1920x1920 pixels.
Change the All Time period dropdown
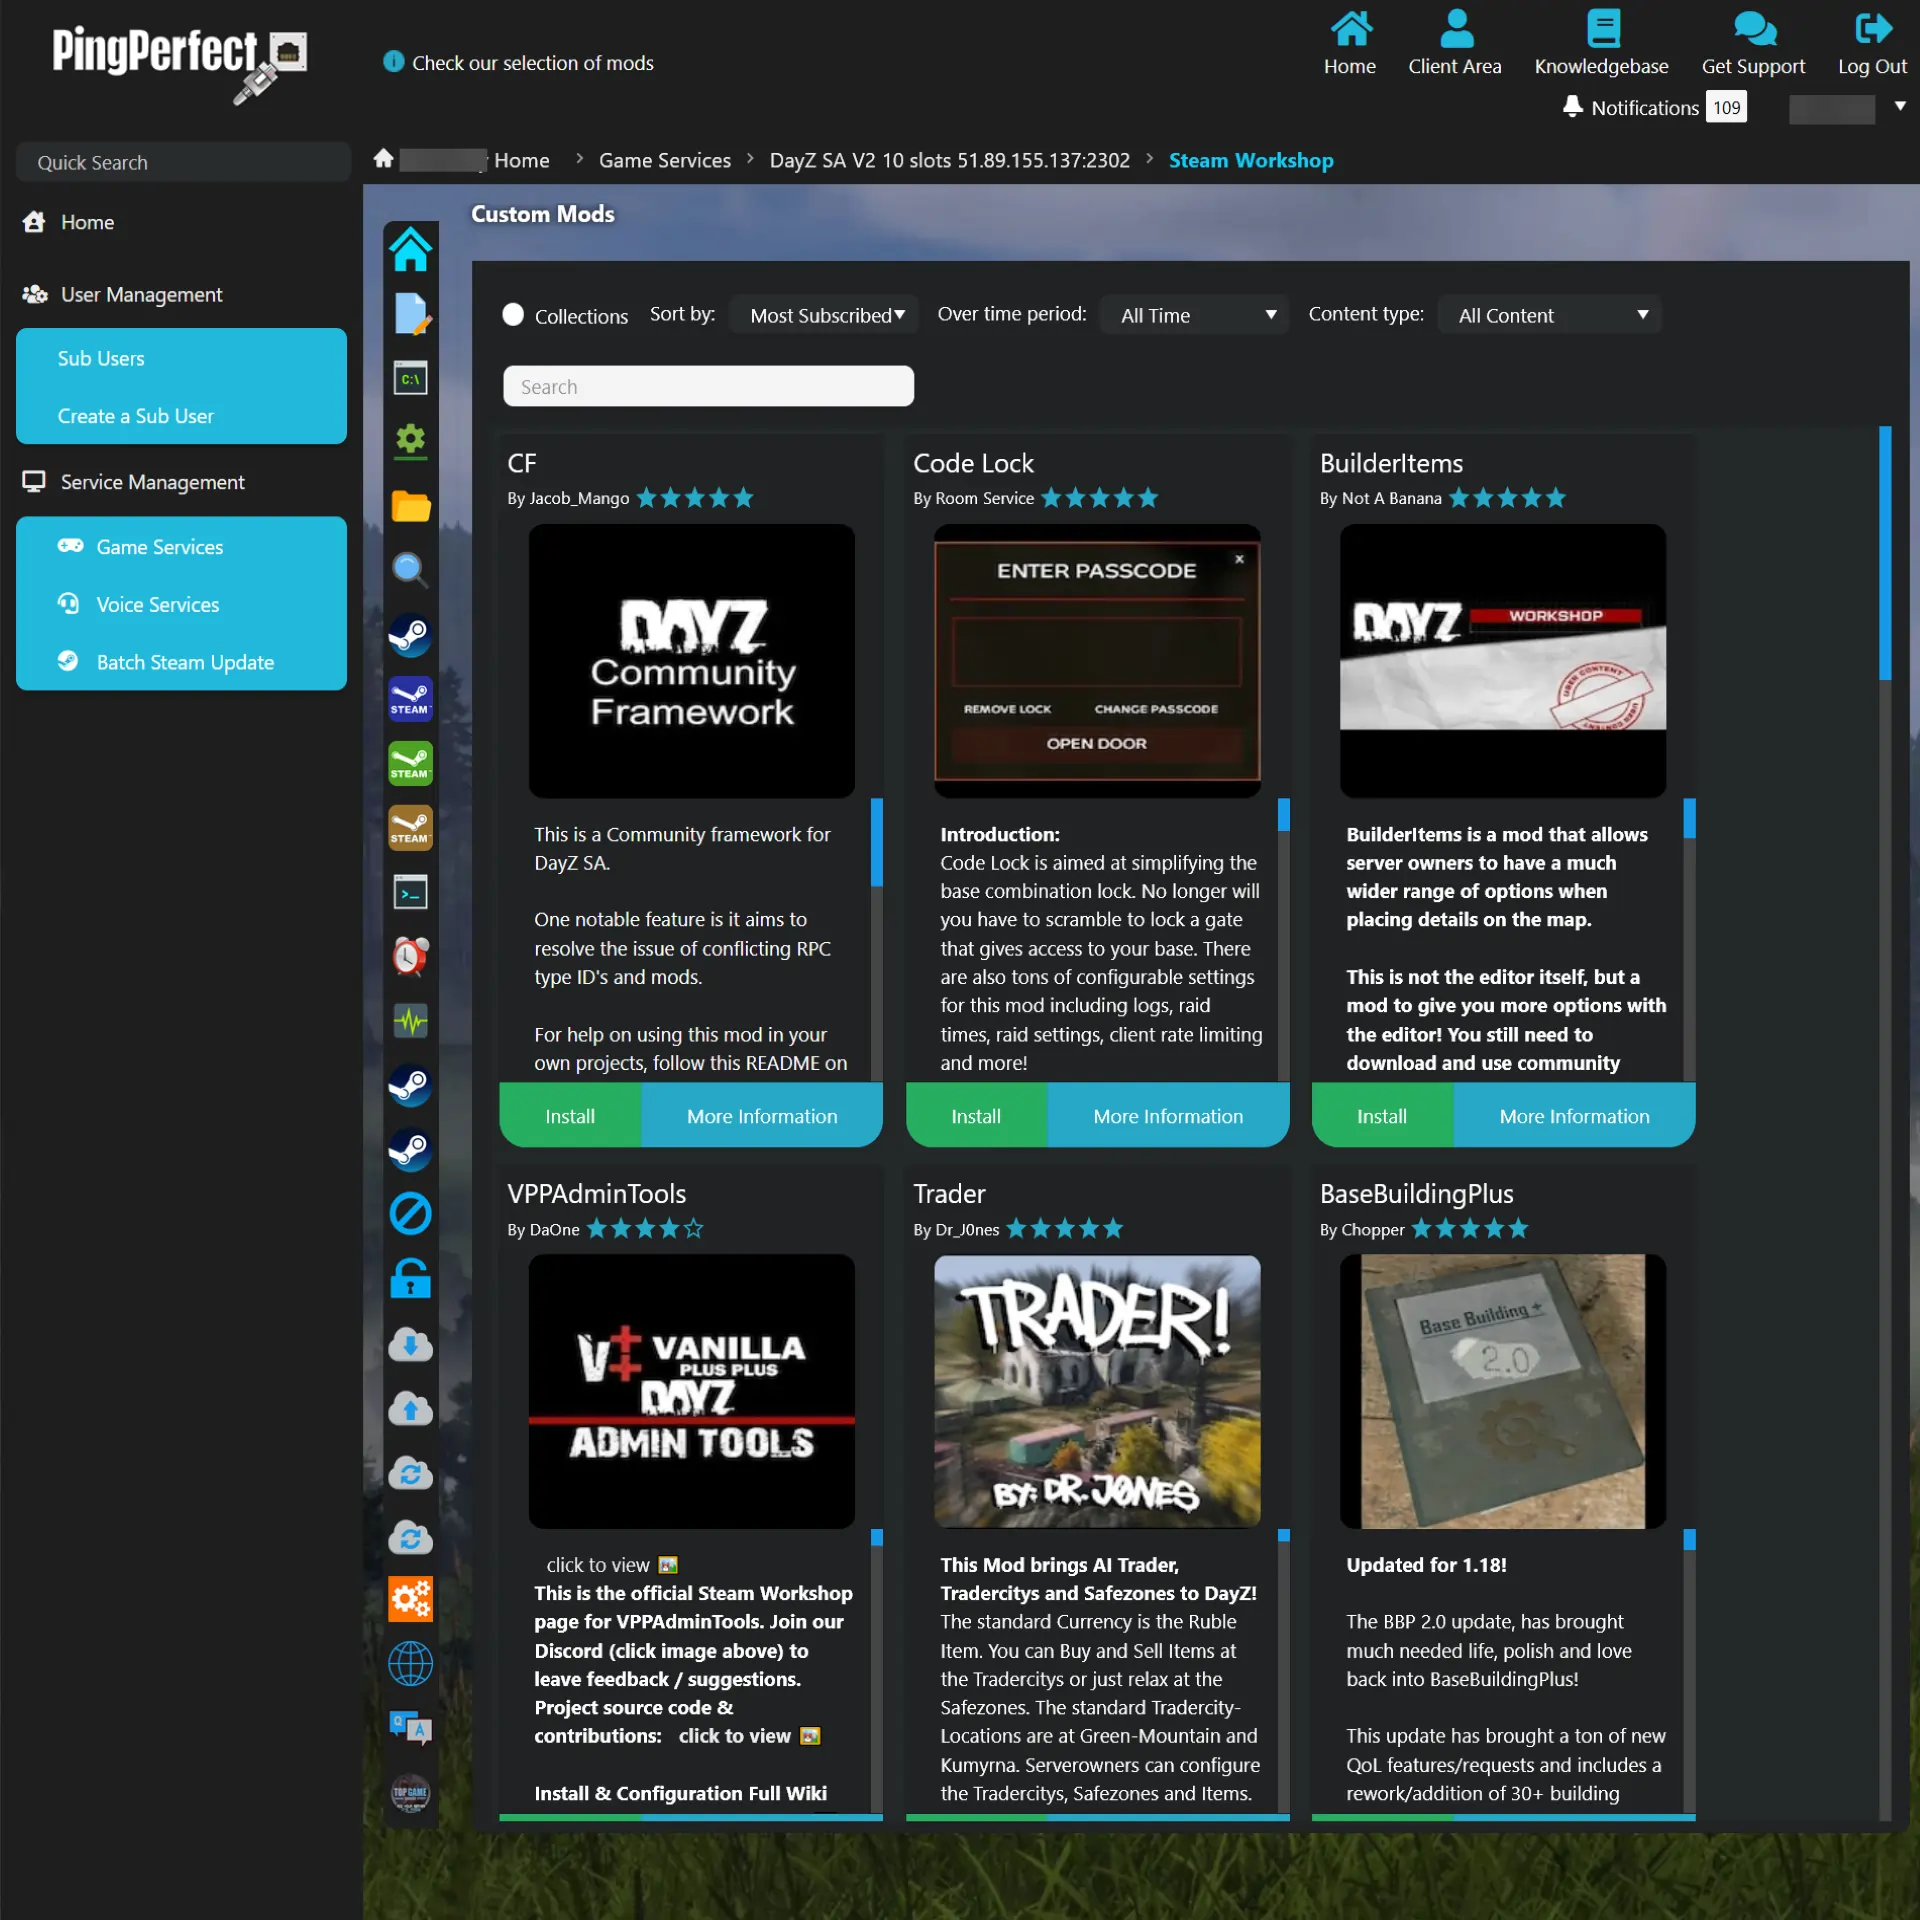click(x=1194, y=314)
